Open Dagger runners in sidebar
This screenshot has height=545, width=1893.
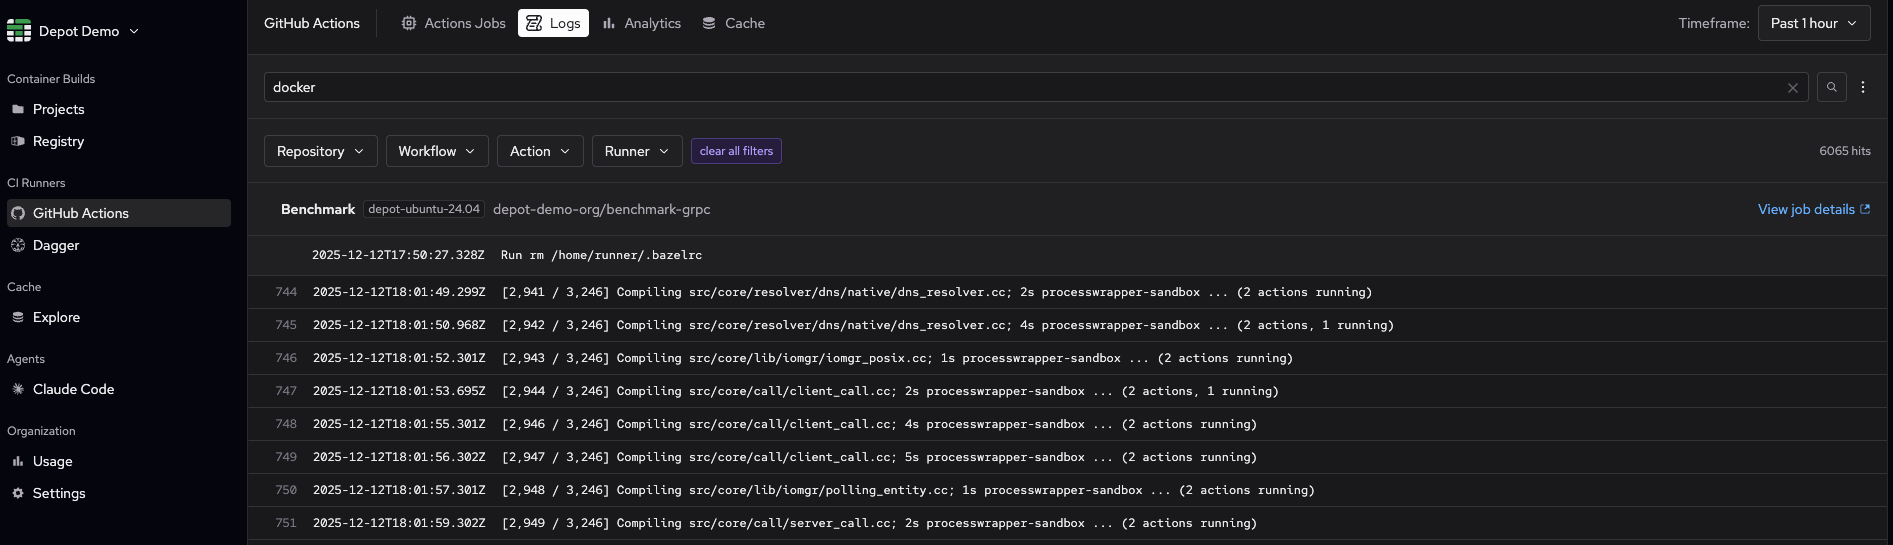[x=56, y=245]
